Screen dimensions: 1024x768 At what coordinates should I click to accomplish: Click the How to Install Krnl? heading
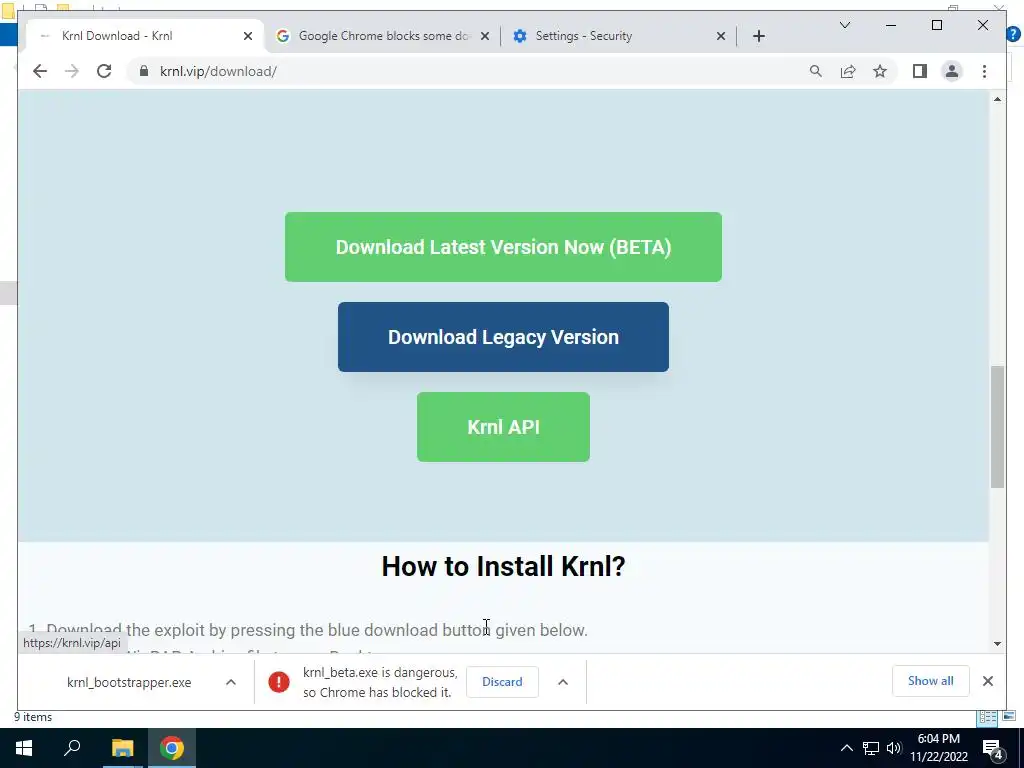coord(503,566)
